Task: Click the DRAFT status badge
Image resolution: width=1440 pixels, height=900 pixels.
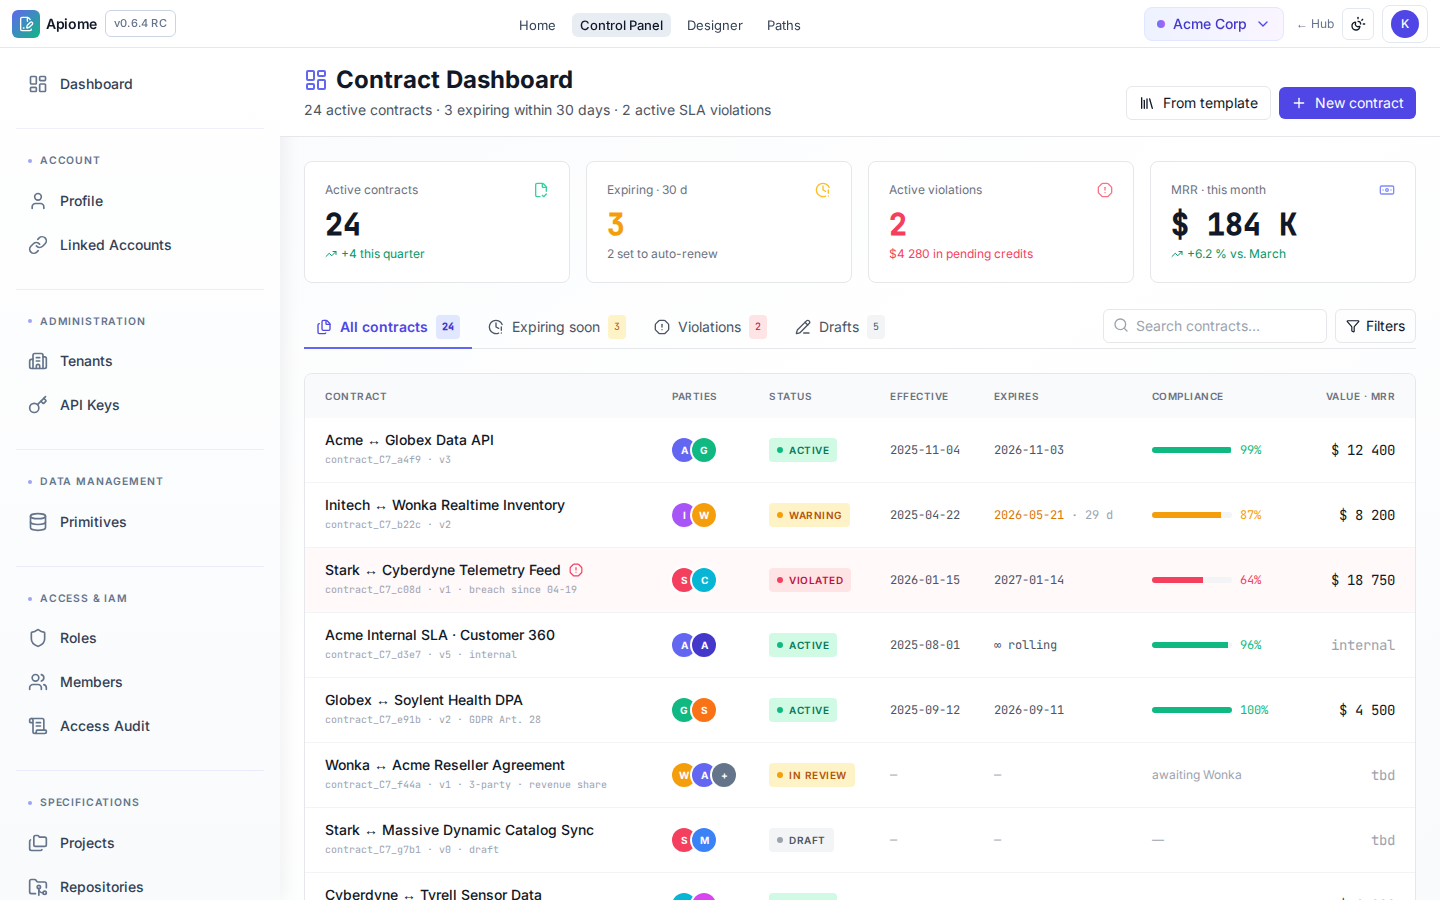Action: pos(801,840)
